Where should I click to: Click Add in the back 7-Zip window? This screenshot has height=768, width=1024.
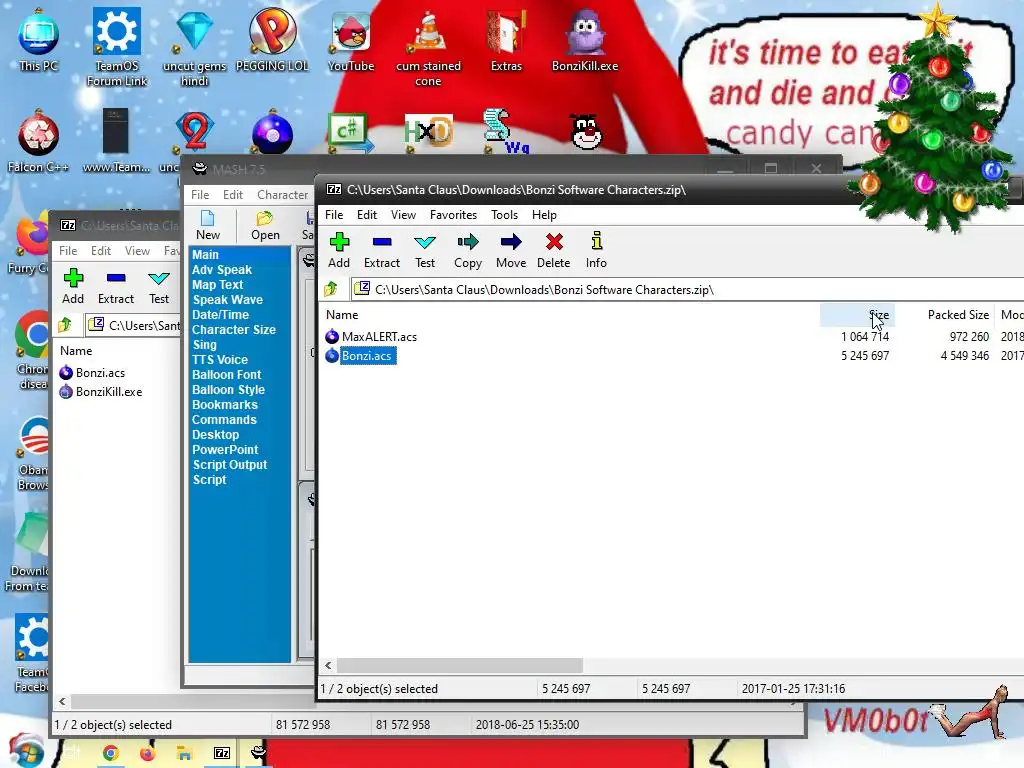(x=73, y=287)
